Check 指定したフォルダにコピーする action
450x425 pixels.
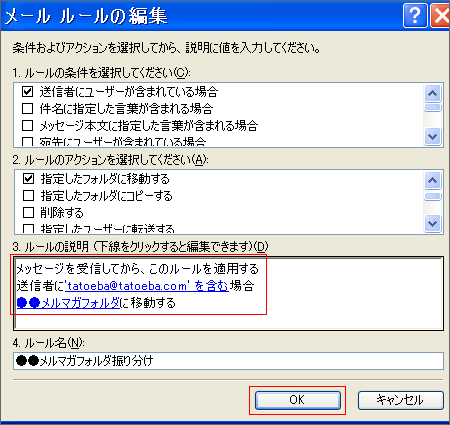(x=29, y=195)
